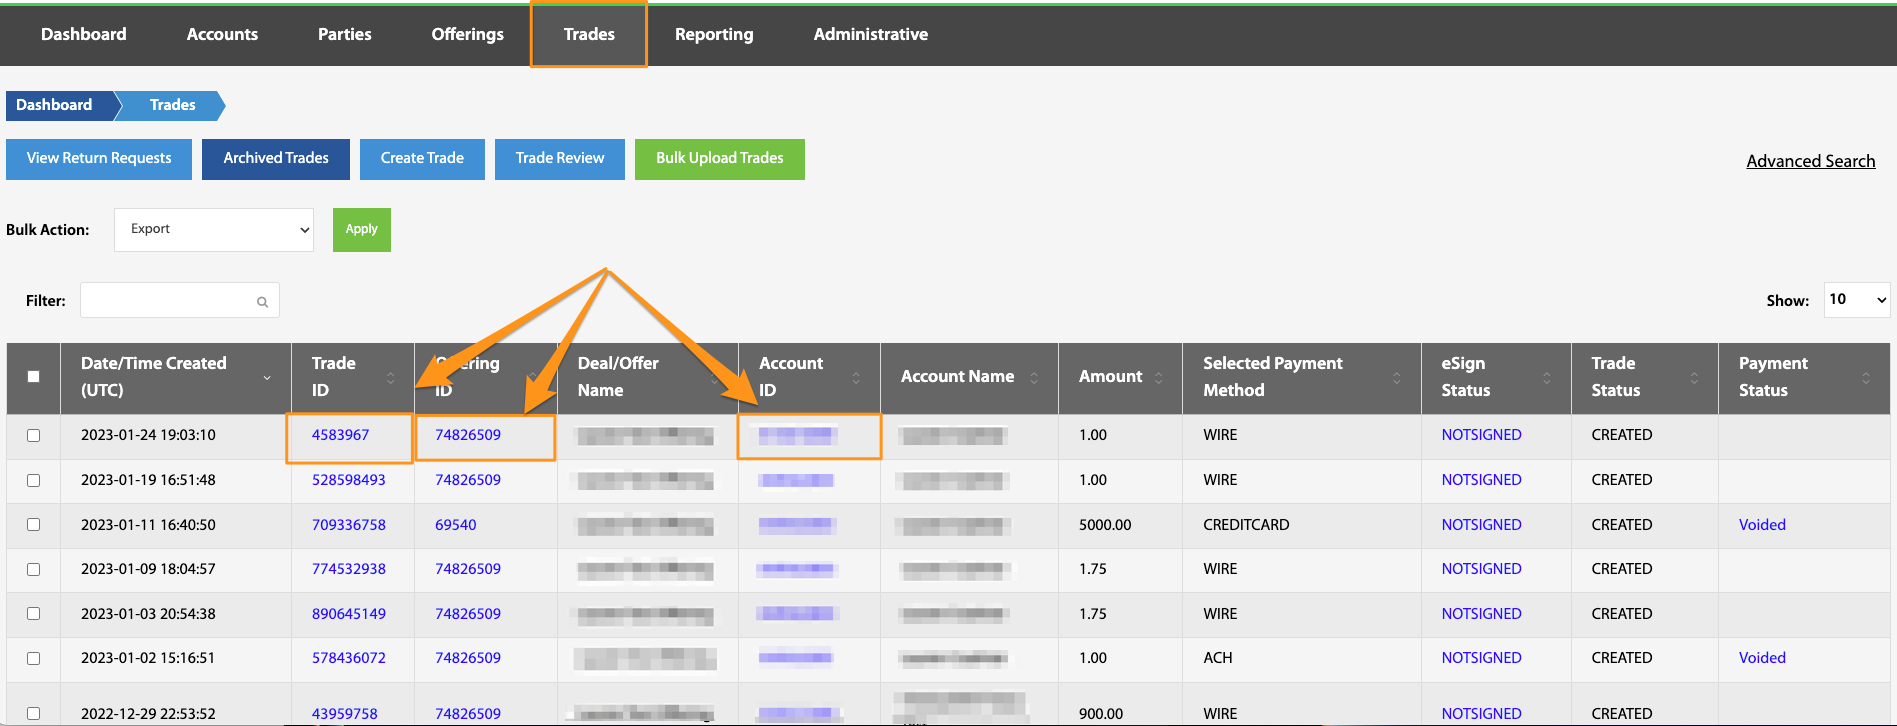The image size is (1897, 726).
Task: Open trade ID 709336758
Action: pos(348,525)
